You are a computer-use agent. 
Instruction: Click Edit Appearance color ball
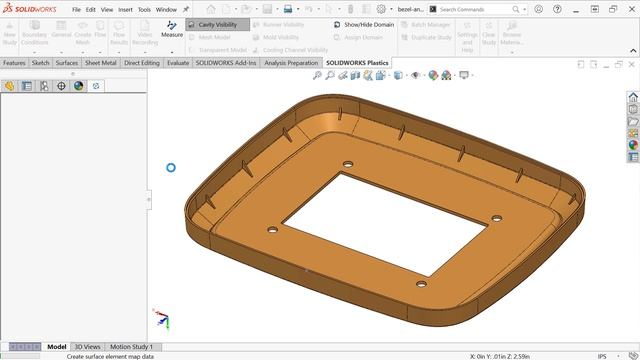[433, 75]
